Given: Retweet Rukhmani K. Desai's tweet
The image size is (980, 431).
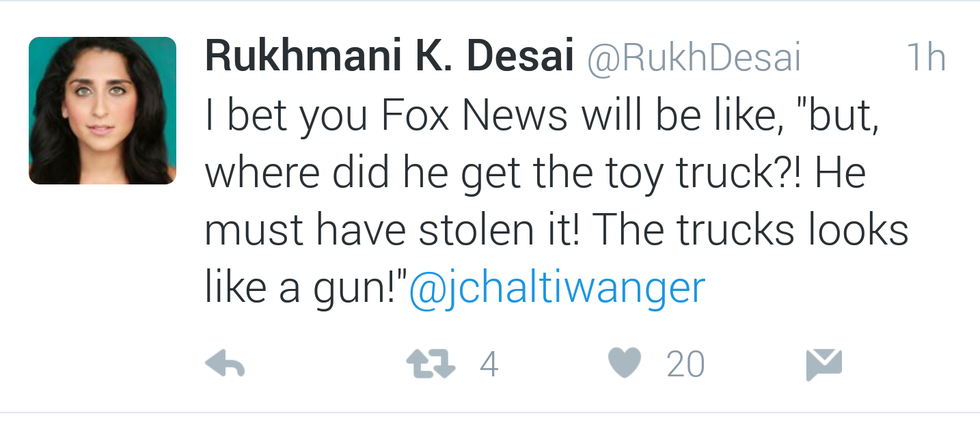Looking at the screenshot, I should coord(431,365).
